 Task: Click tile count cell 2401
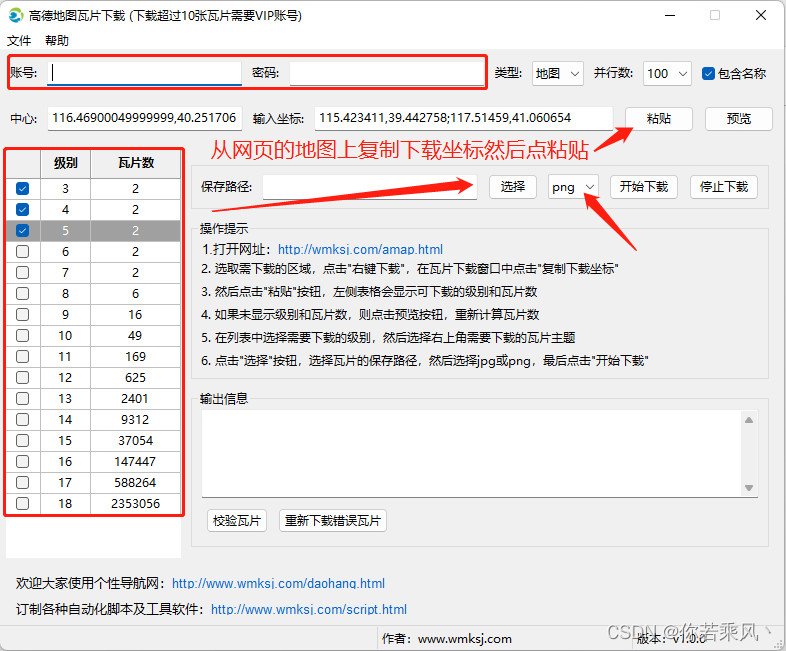pyautogui.click(x=135, y=398)
